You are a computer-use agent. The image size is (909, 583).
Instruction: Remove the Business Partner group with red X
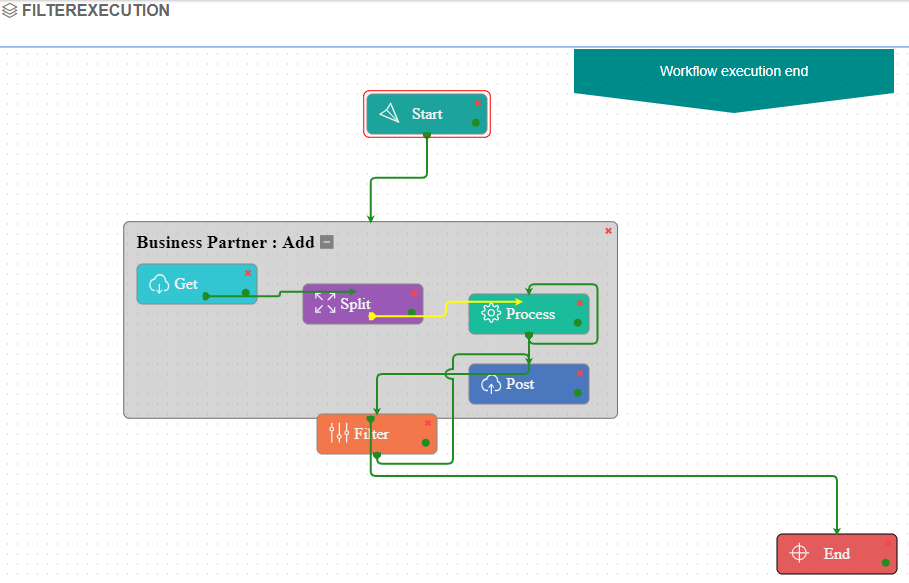(x=607, y=230)
